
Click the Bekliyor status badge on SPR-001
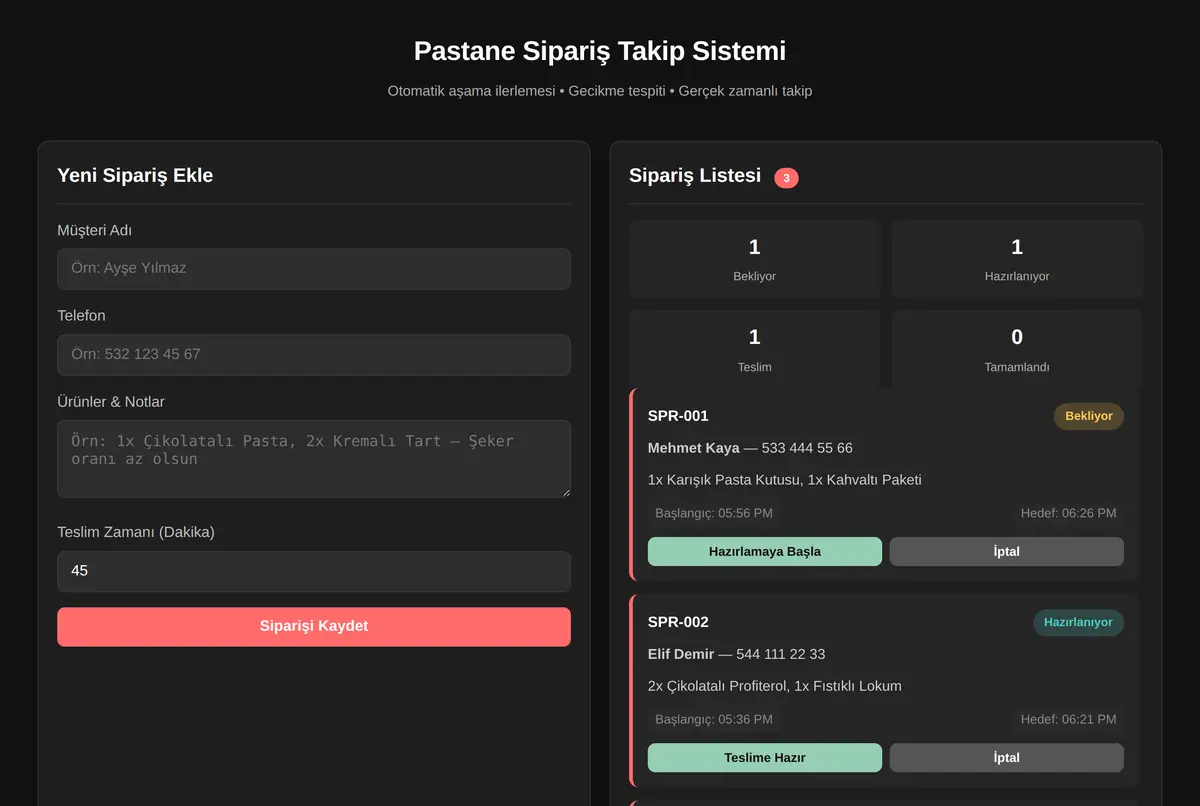pos(1089,416)
